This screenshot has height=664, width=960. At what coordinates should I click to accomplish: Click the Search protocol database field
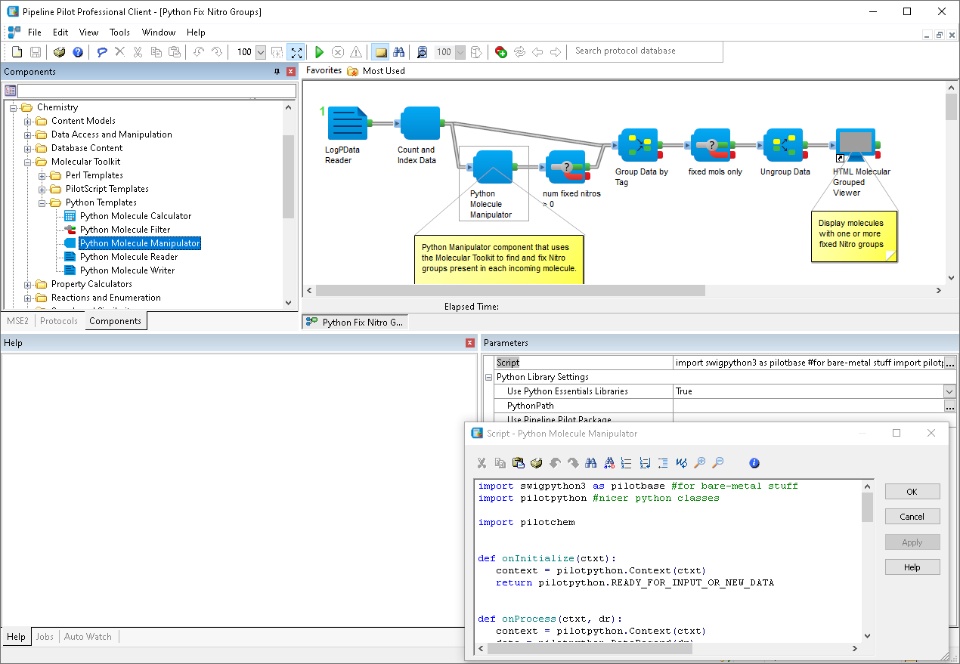tap(645, 51)
